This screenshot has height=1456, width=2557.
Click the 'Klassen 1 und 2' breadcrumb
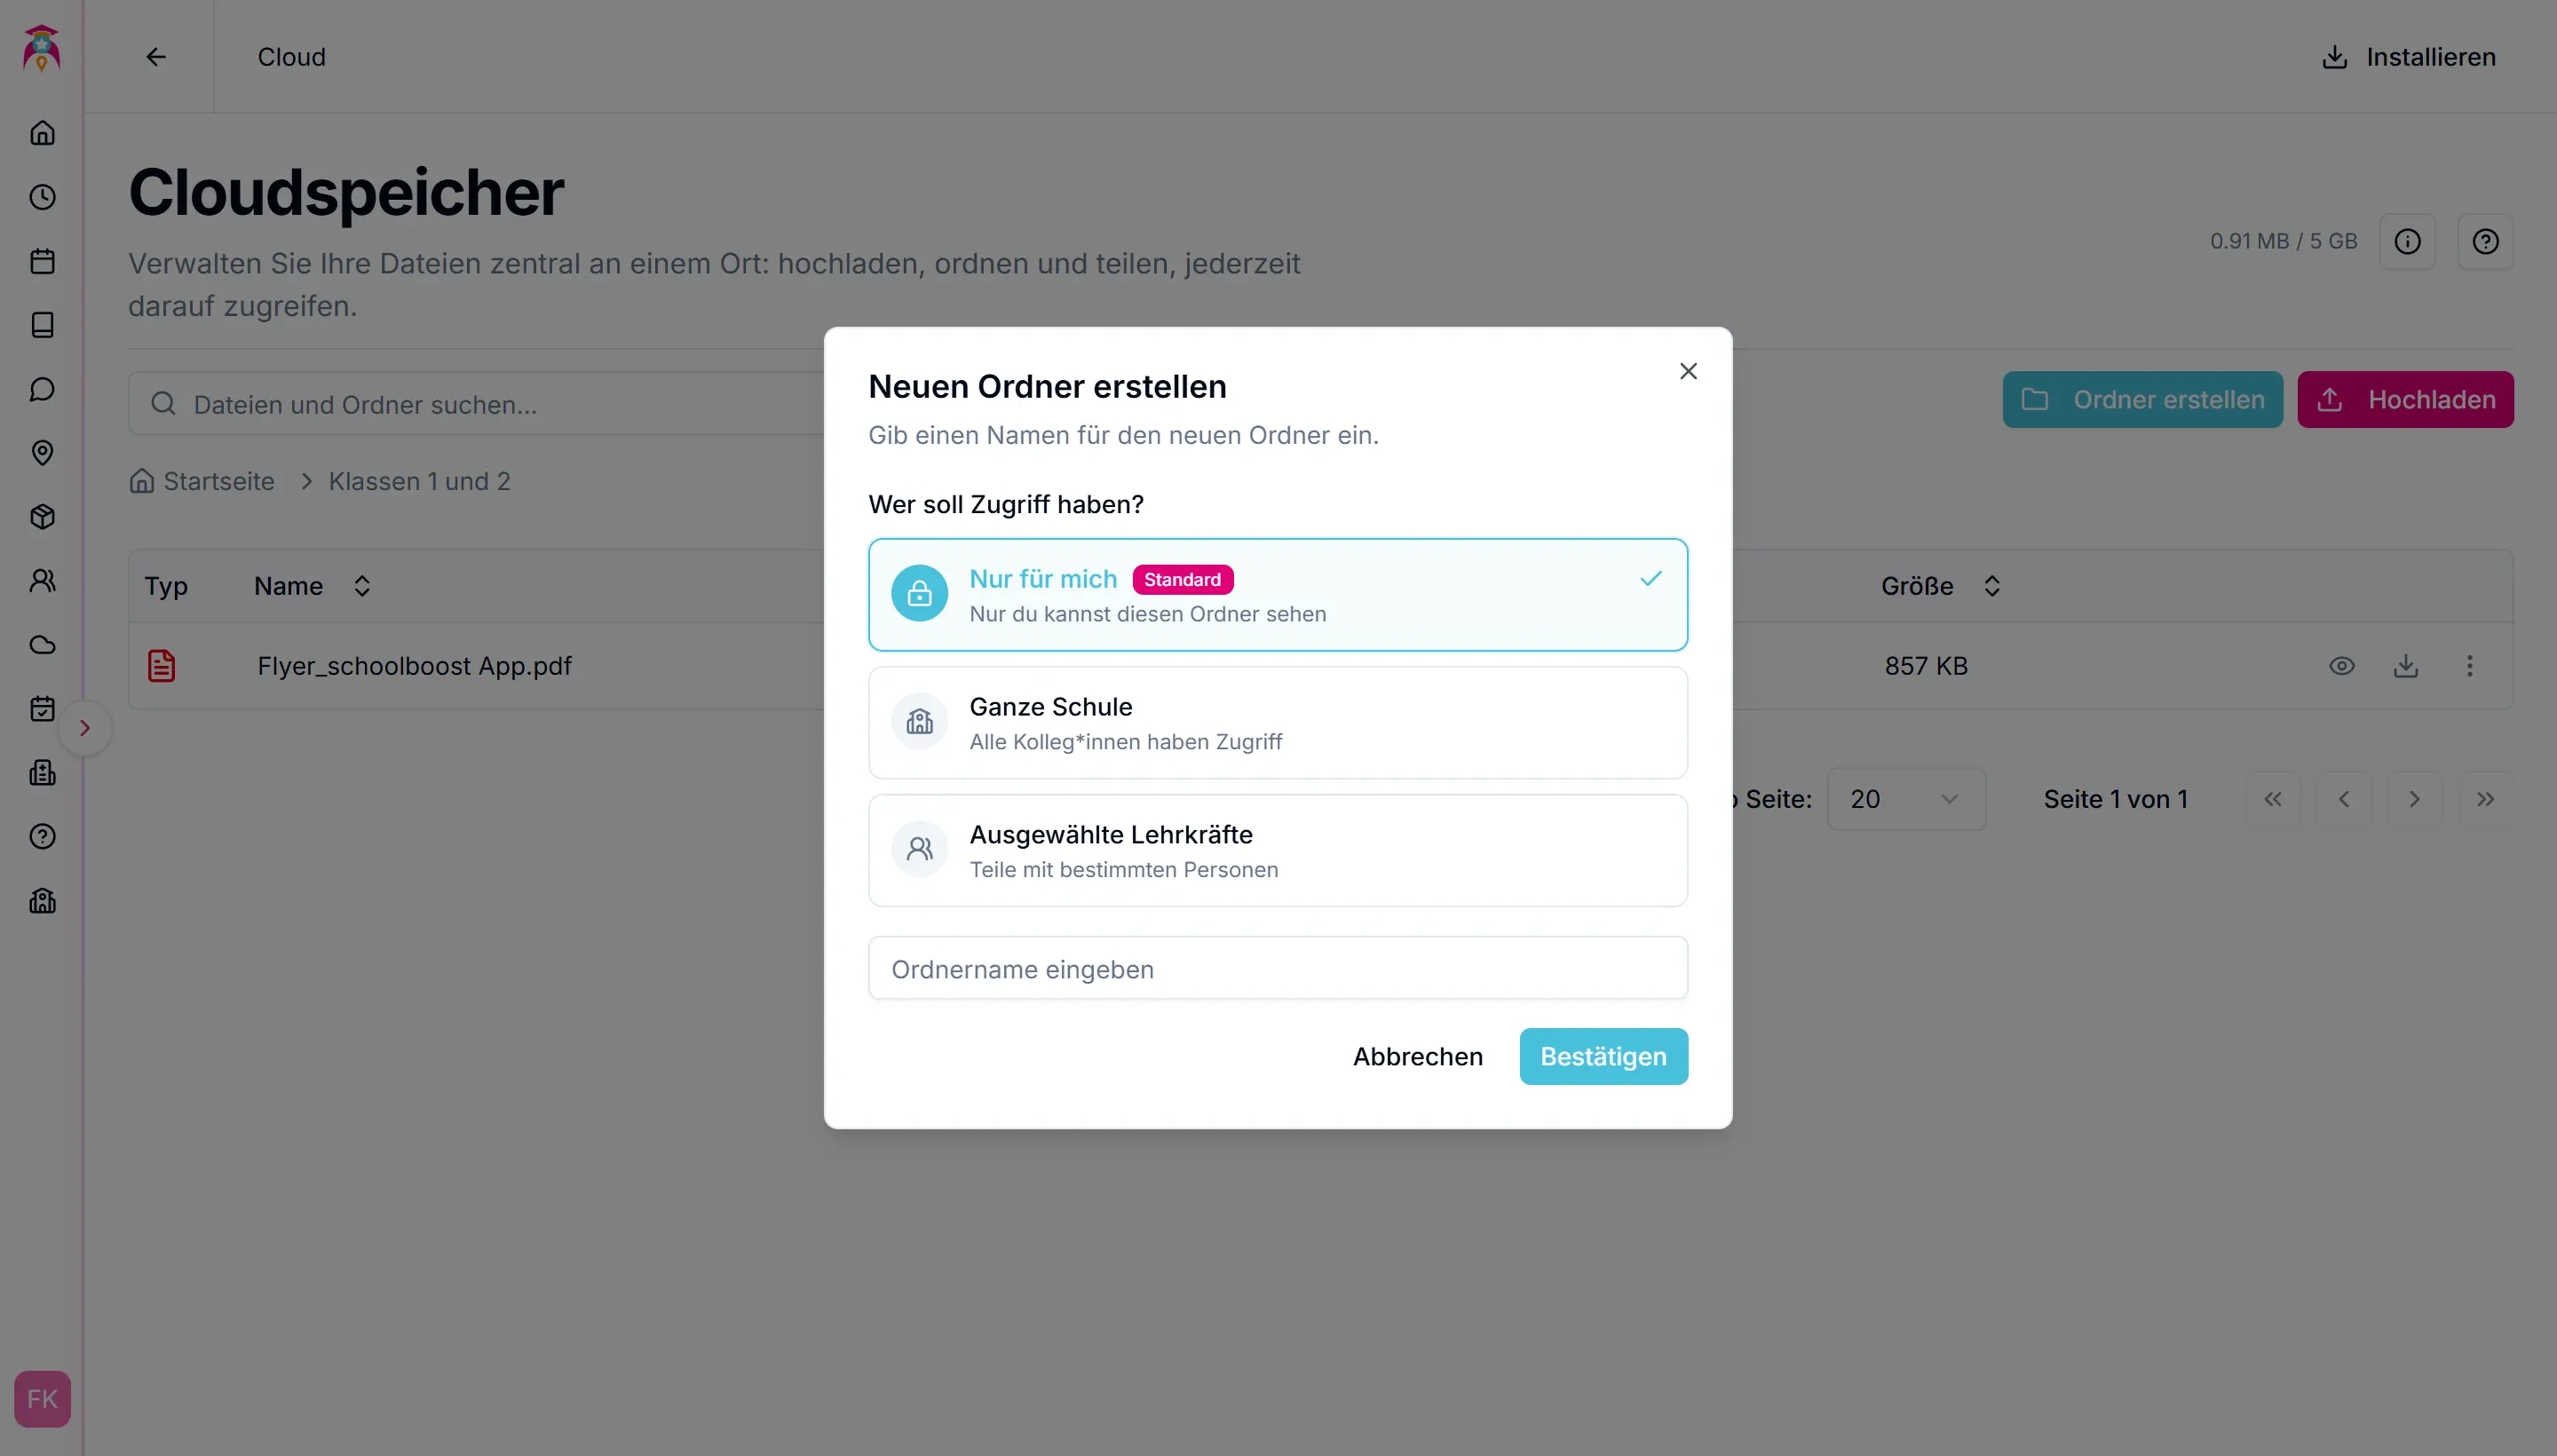[419, 481]
